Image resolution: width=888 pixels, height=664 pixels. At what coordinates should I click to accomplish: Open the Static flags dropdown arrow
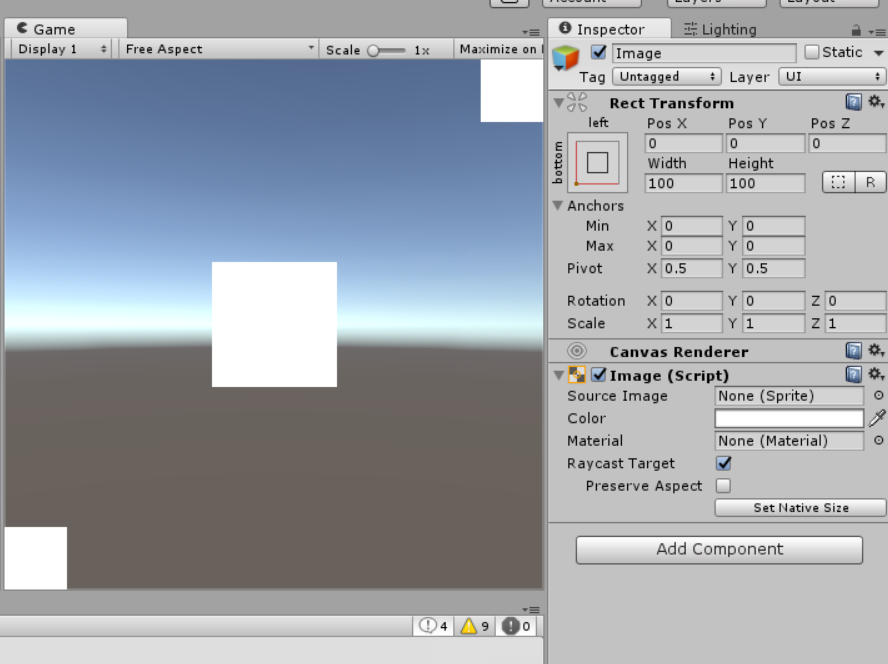coord(878,53)
